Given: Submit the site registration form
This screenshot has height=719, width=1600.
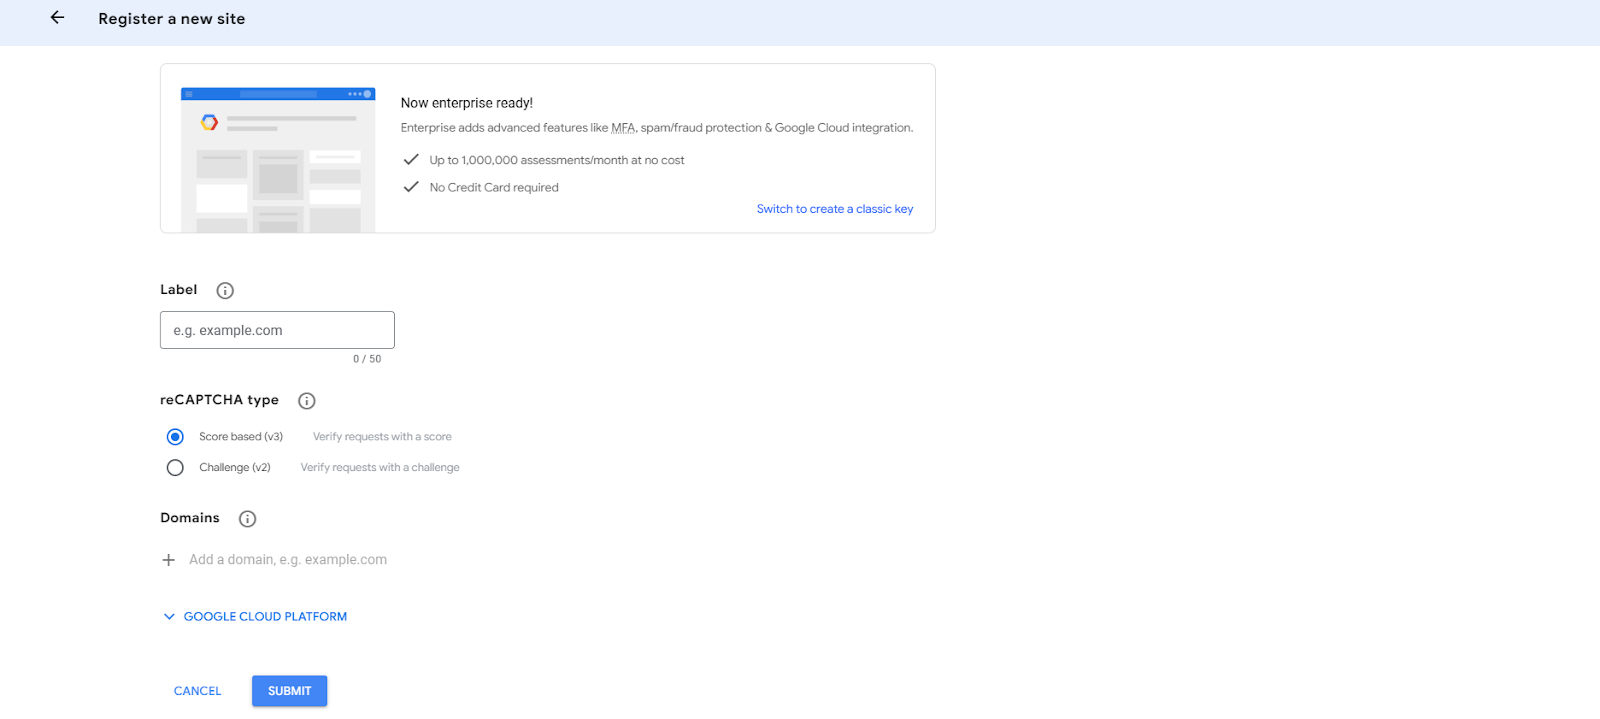Looking at the screenshot, I should (x=290, y=691).
